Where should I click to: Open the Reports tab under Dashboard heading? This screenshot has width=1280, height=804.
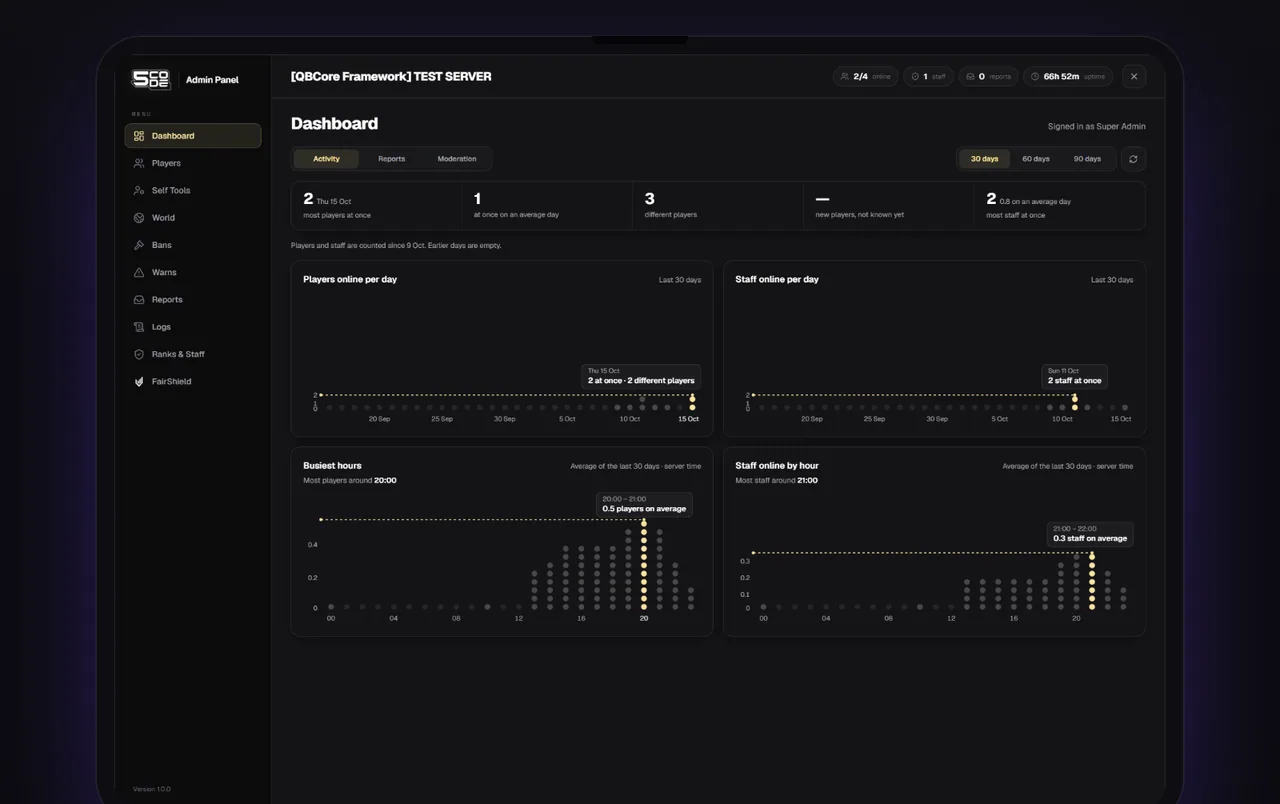coord(391,159)
